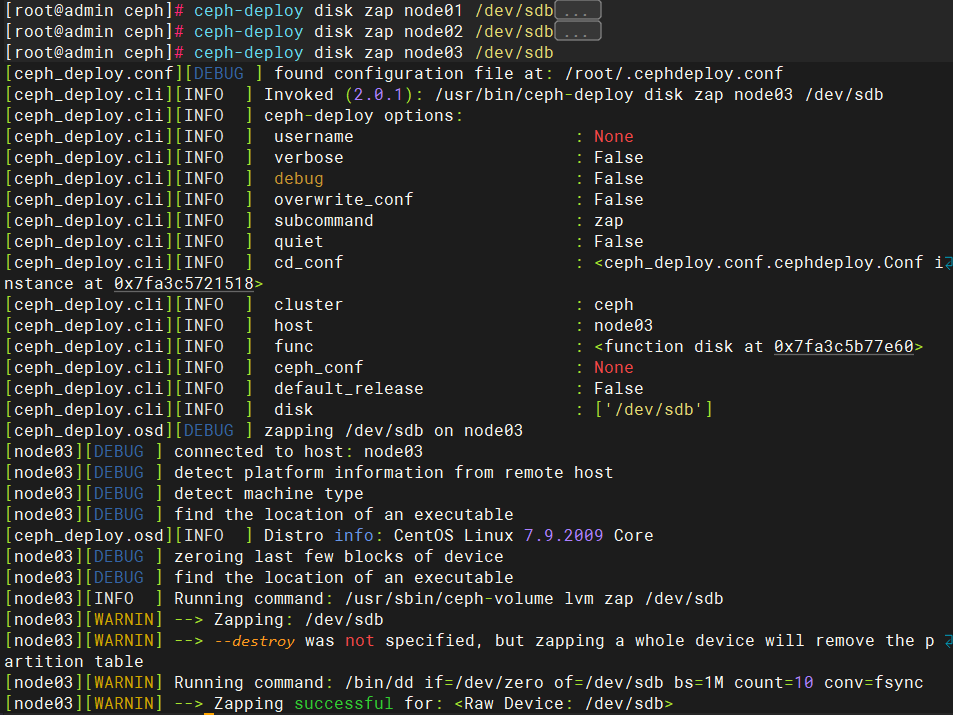Open the 0x7fa3c5b77e60 function address link
This screenshot has width=953, height=715.
point(844,347)
